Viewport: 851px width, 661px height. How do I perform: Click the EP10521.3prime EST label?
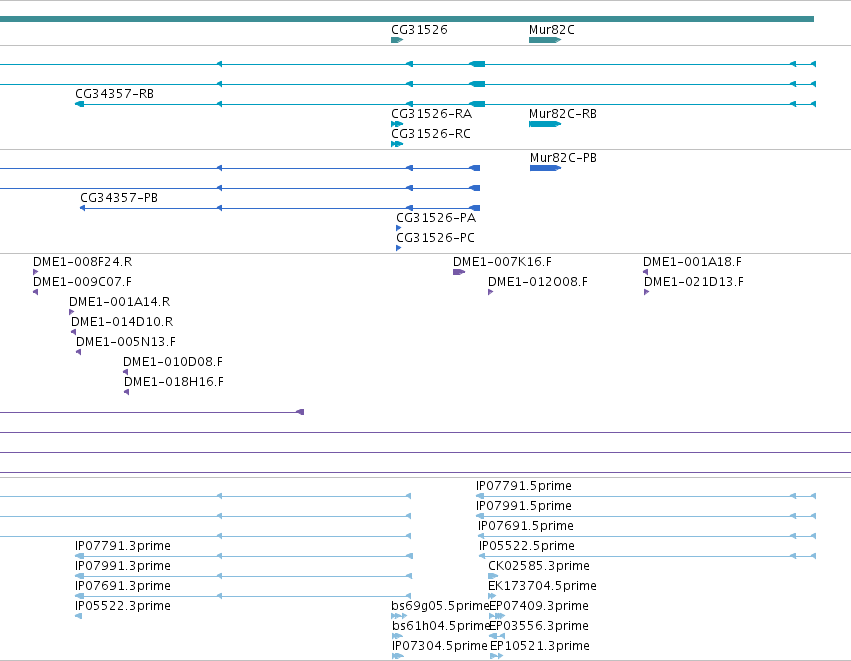point(540,646)
